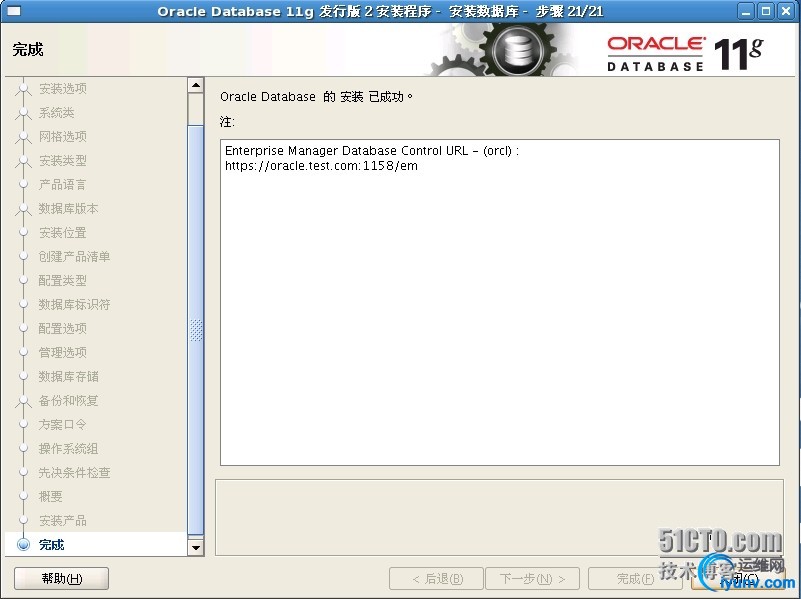Click the 先决条件检查 step arrow marker

tap(22, 473)
